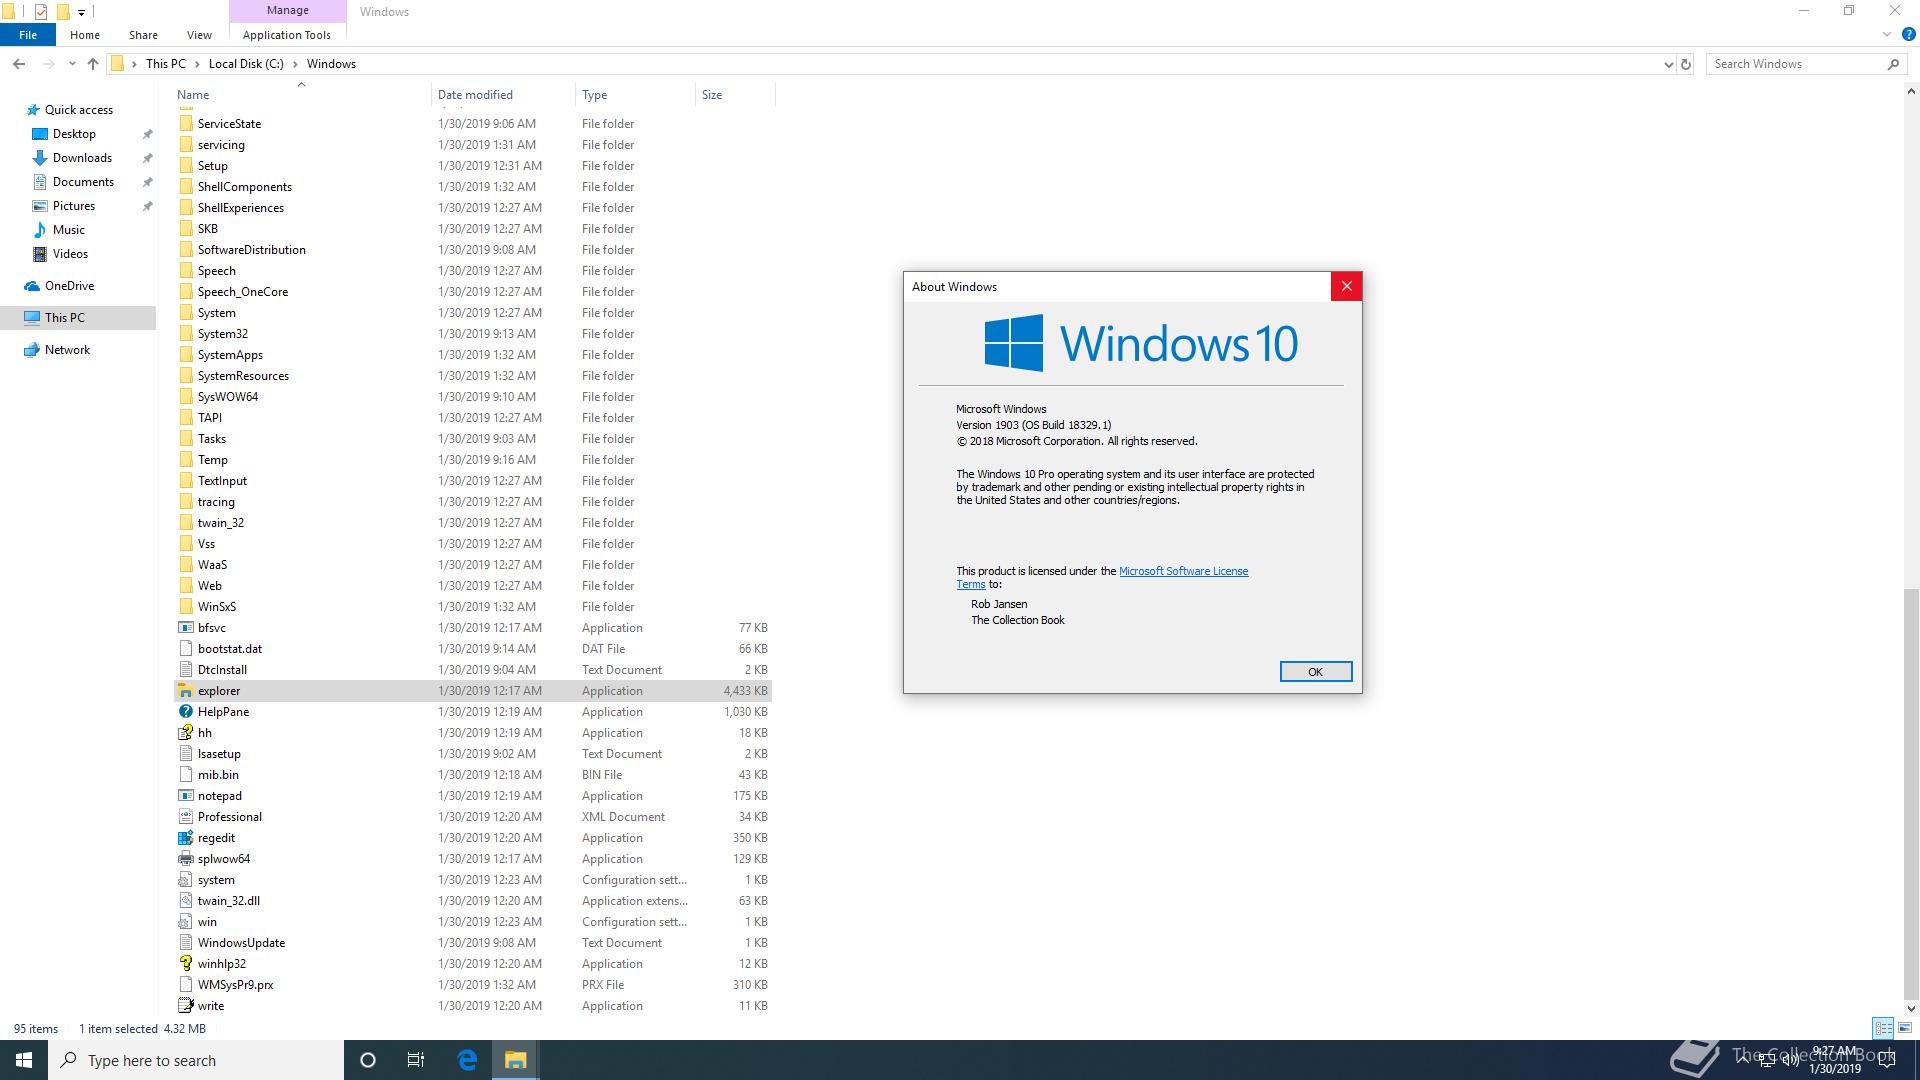Click the 'This PC' breadcrumb
The height and width of the screenshot is (1080, 1920).
[166, 64]
